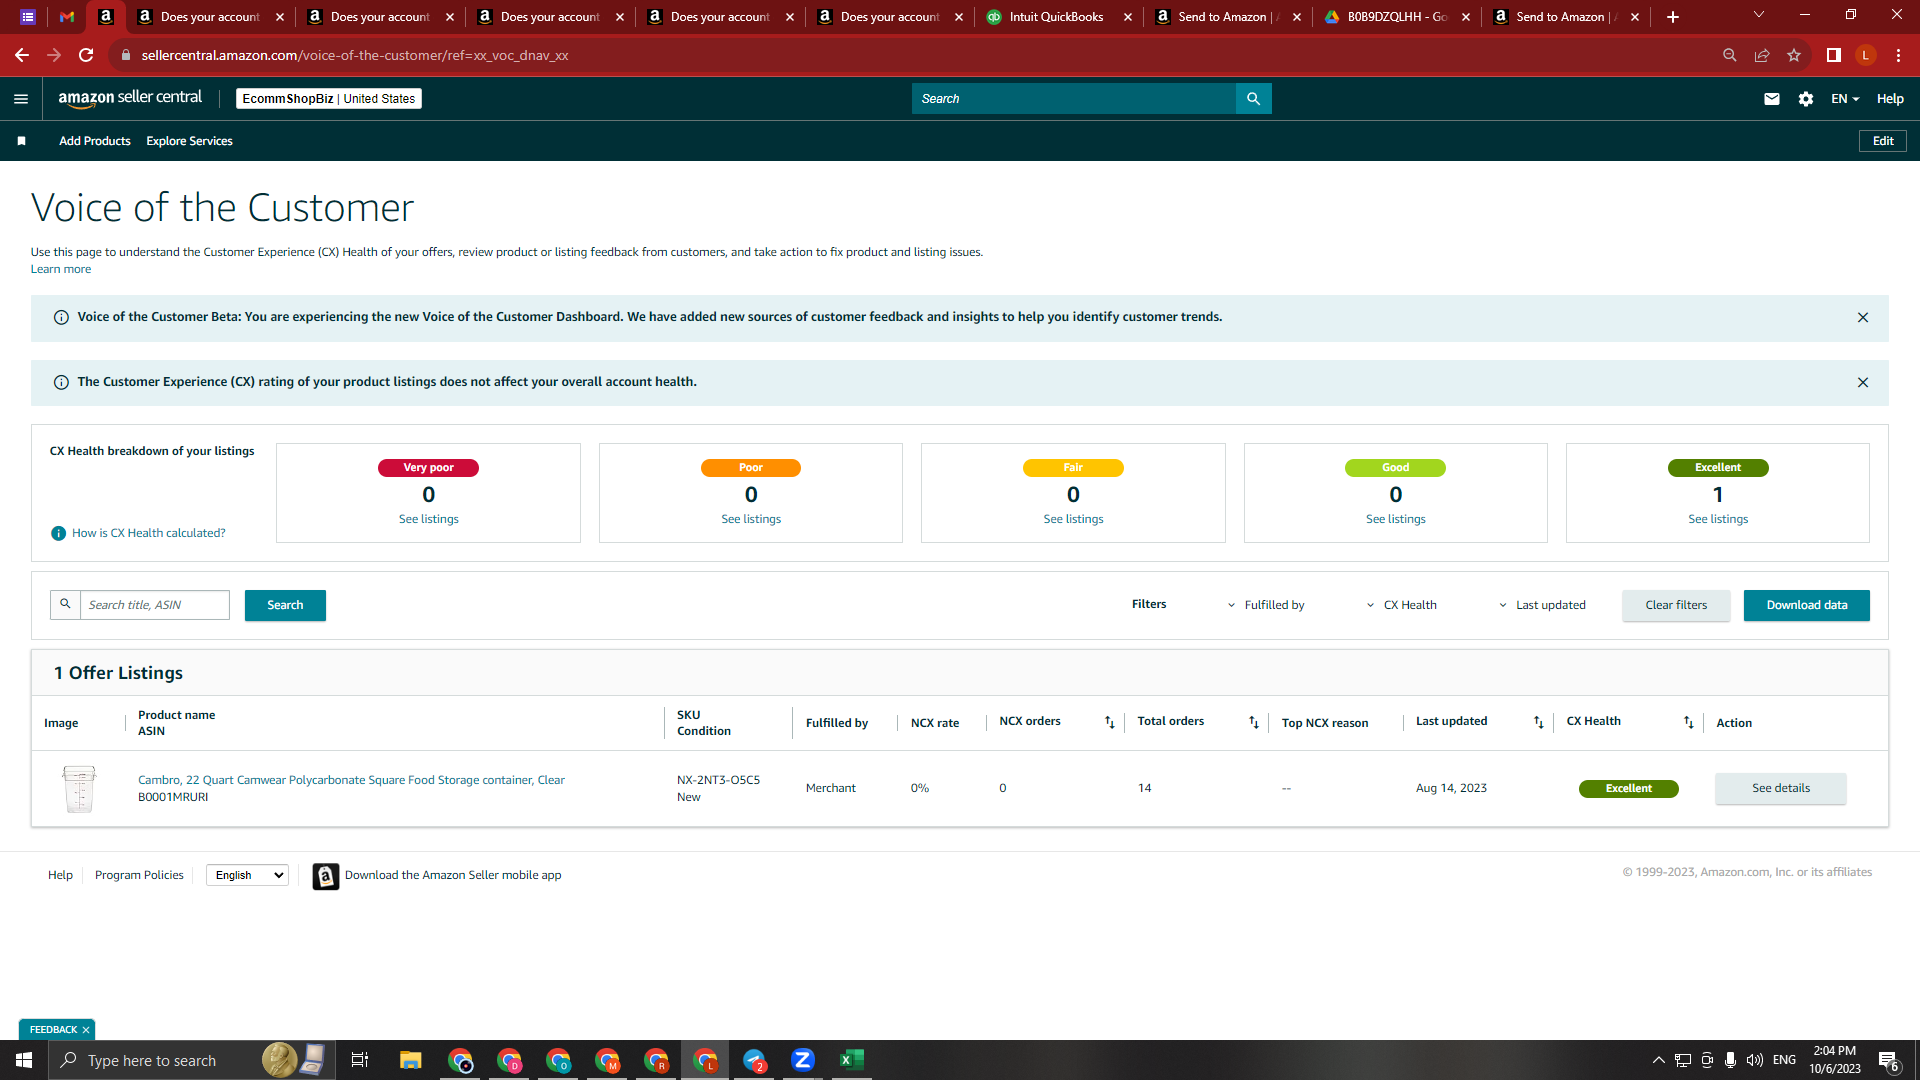Sort by Last updated column arrows
Screen dimensions: 1920x1080
(1538, 722)
